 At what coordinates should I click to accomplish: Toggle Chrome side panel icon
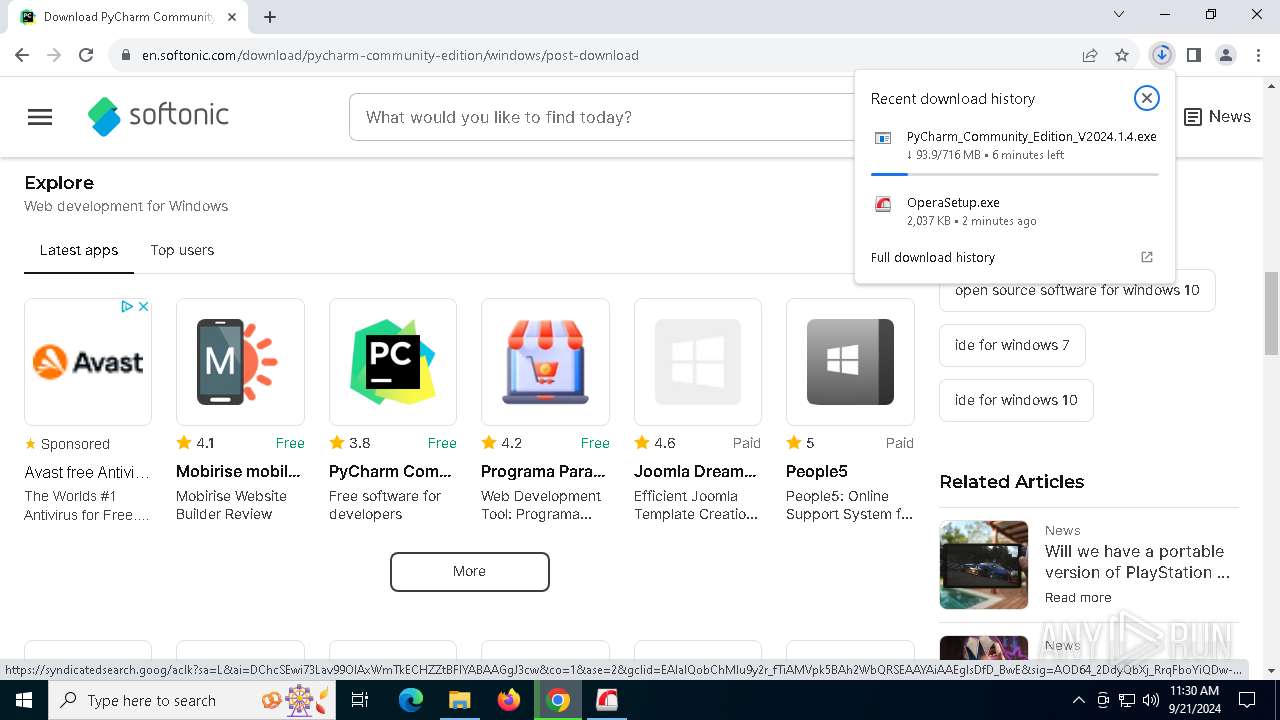pyautogui.click(x=1193, y=55)
